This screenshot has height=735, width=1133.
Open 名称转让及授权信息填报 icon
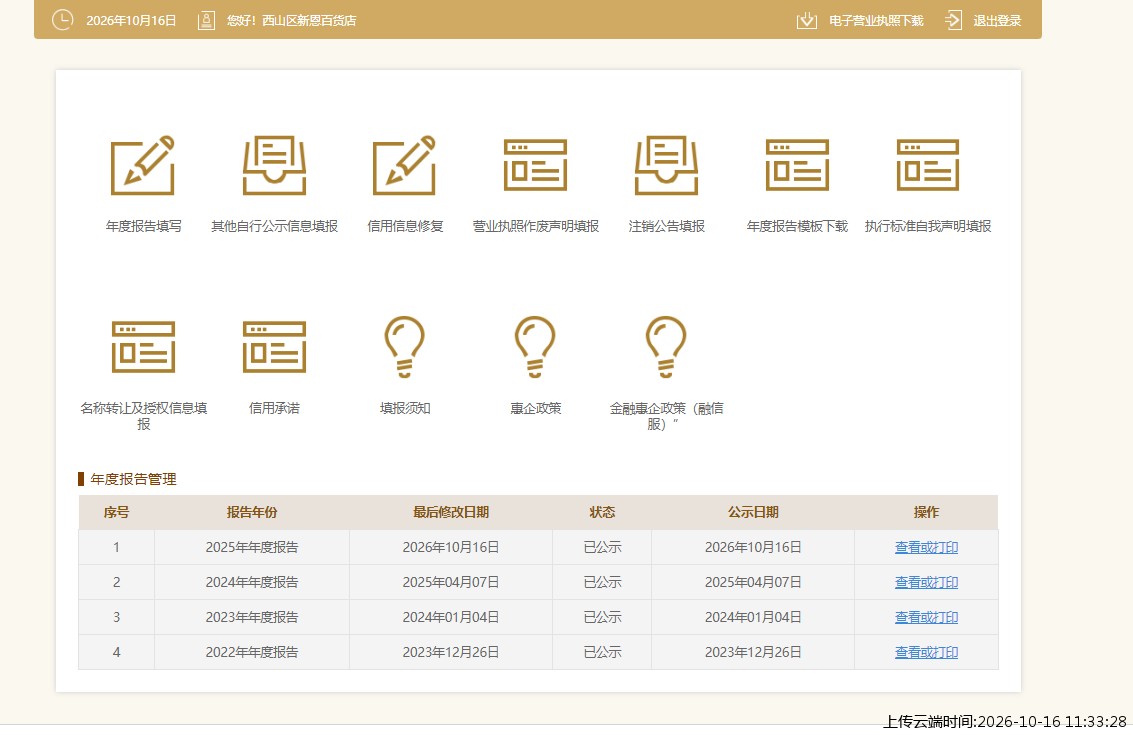(x=143, y=347)
